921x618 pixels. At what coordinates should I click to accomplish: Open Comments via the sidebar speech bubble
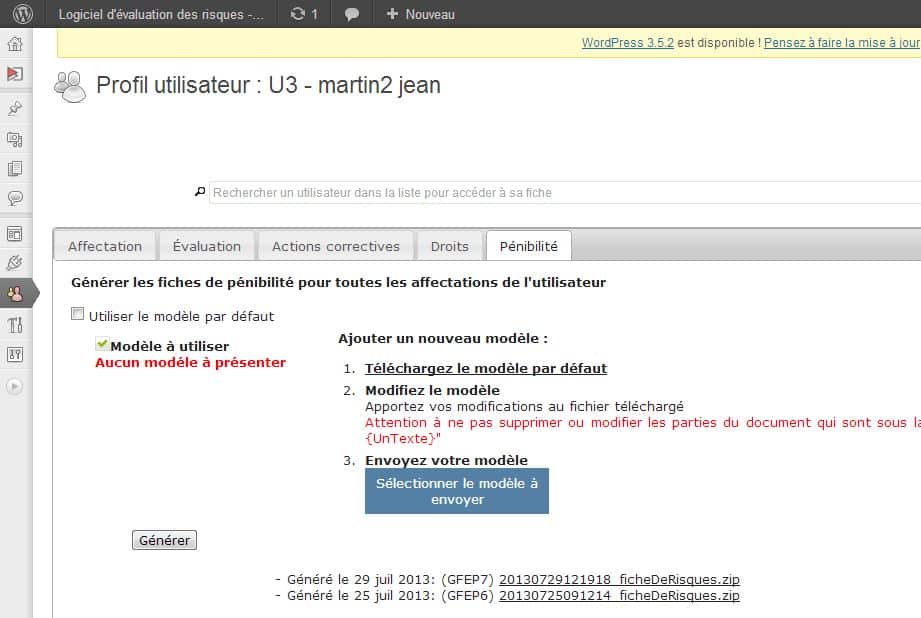tap(15, 198)
